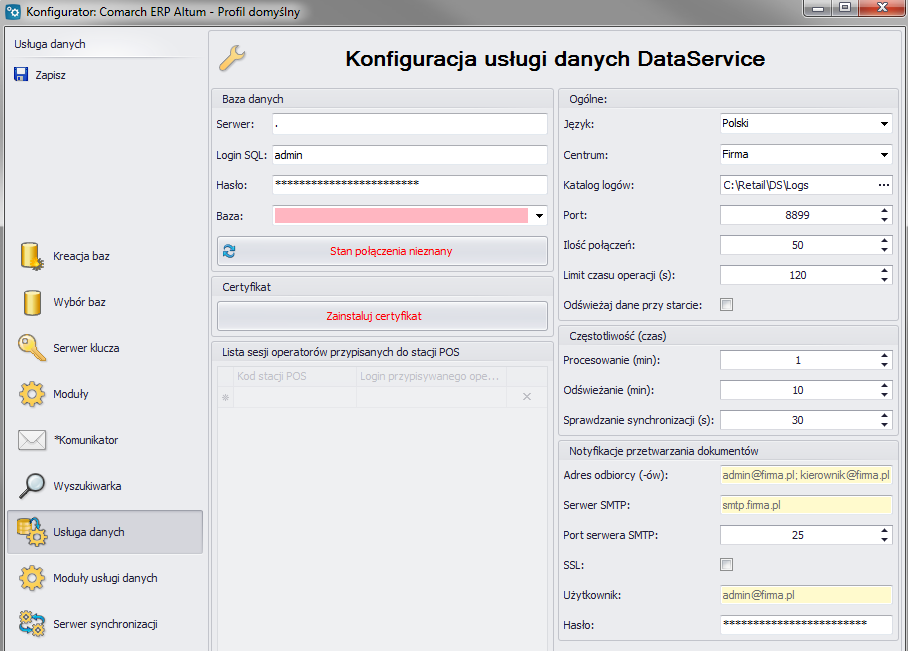
Task: Open Wyszukiwarka magnifier icon
Action: click(x=31, y=485)
